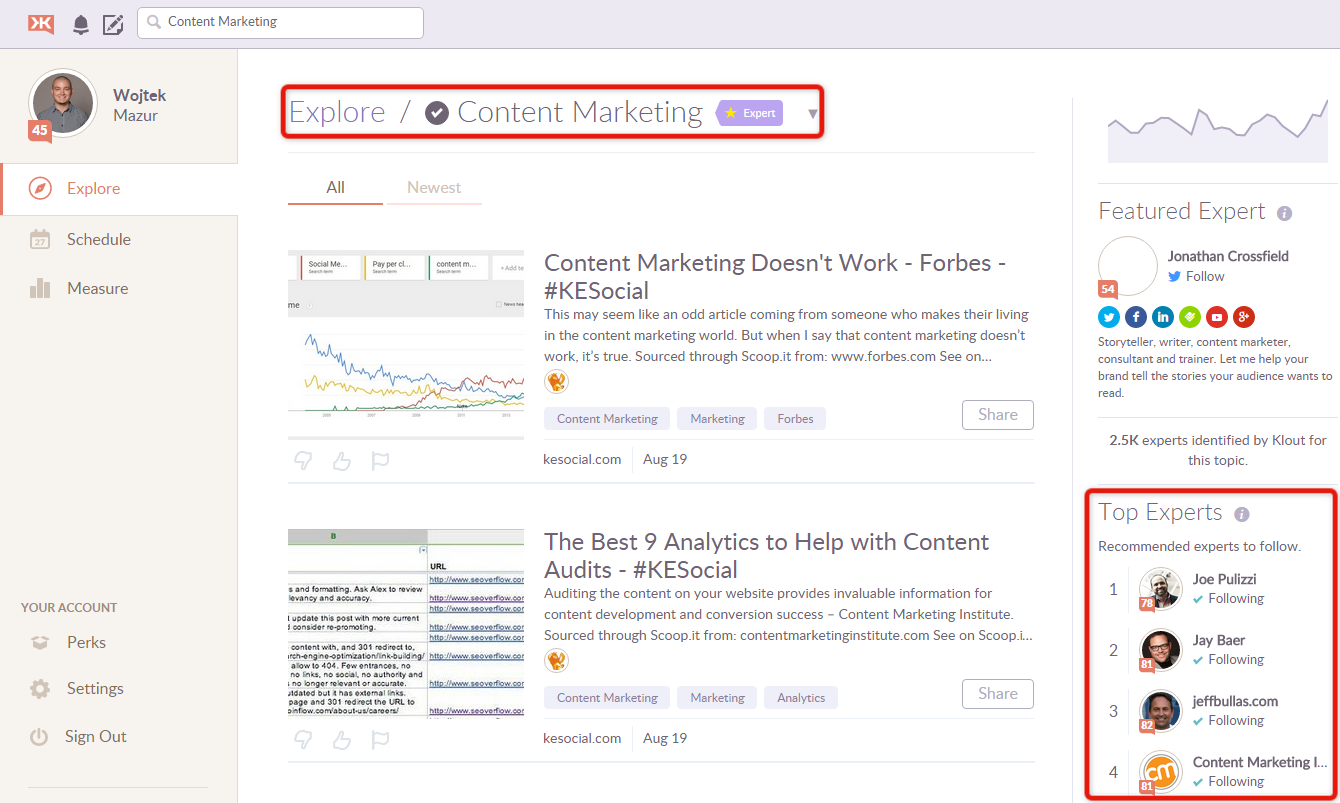Image resolution: width=1340 pixels, height=803 pixels.
Task: Open the Forbes article thumbnail
Action: 406,344
